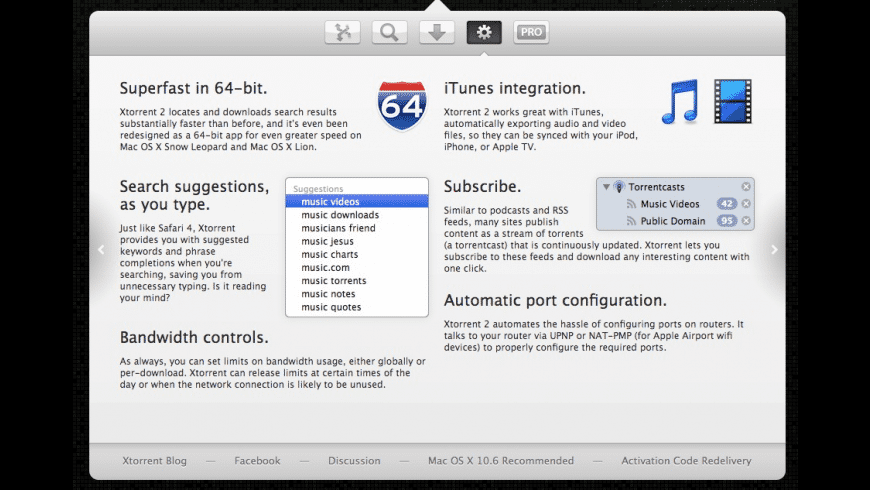Select the gear settings toolbar button
Viewport: 870px width, 490px height.
[484, 32]
